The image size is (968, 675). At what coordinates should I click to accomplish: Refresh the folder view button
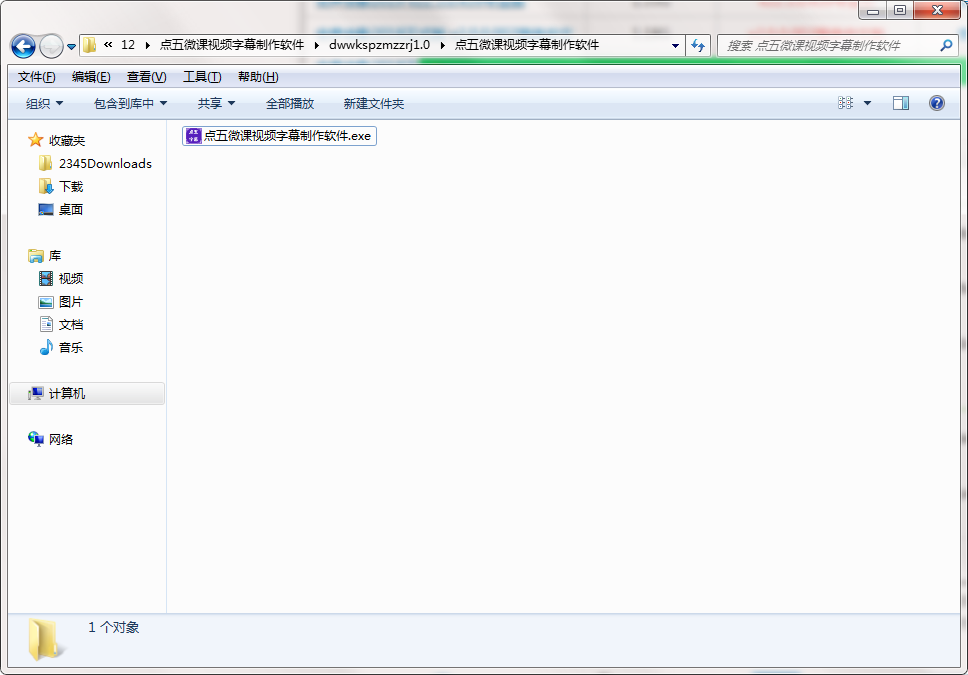[698, 46]
